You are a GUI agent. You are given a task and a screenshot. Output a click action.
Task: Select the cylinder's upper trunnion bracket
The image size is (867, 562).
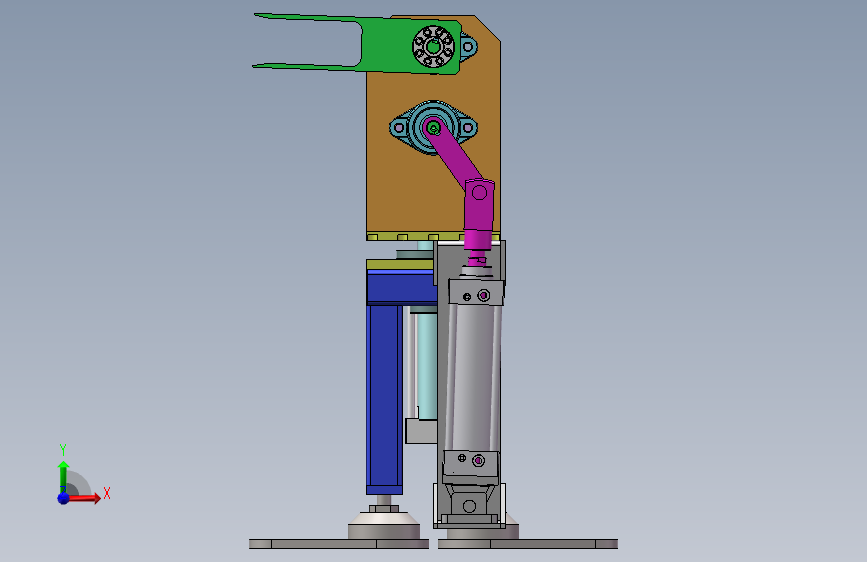pyautogui.click(x=476, y=292)
